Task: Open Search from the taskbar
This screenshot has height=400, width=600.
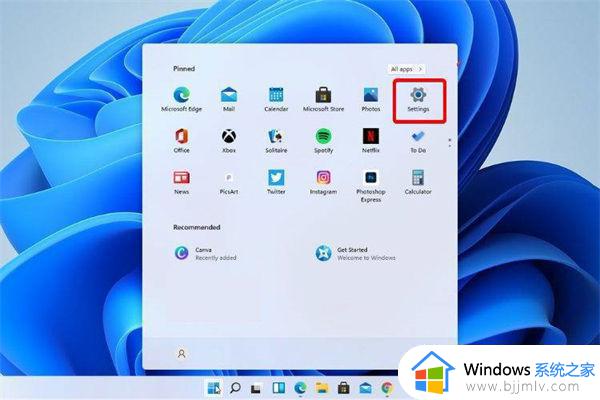Action: [235, 388]
